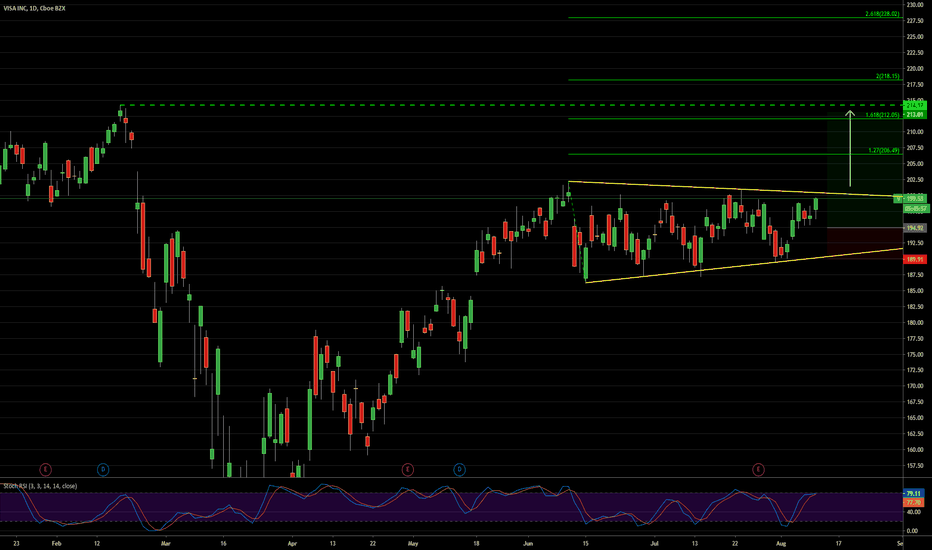Image resolution: width=932 pixels, height=550 pixels.
Task: Click the red 189.91 stop price tag
Action: pyautogui.click(x=914, y=259)
